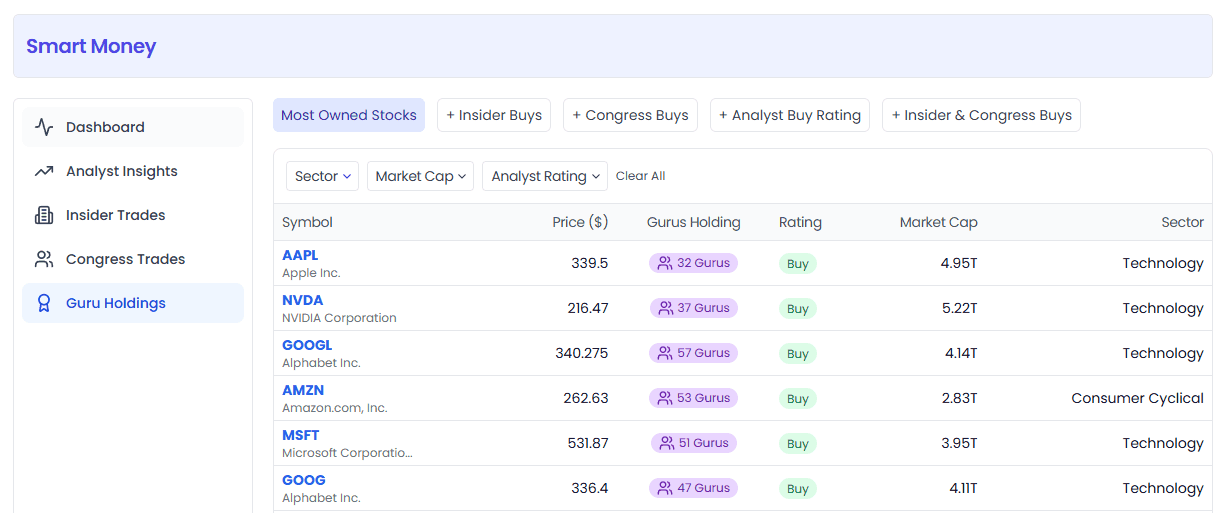Open Dashboard in the sidebar

[x=133, y=127]
